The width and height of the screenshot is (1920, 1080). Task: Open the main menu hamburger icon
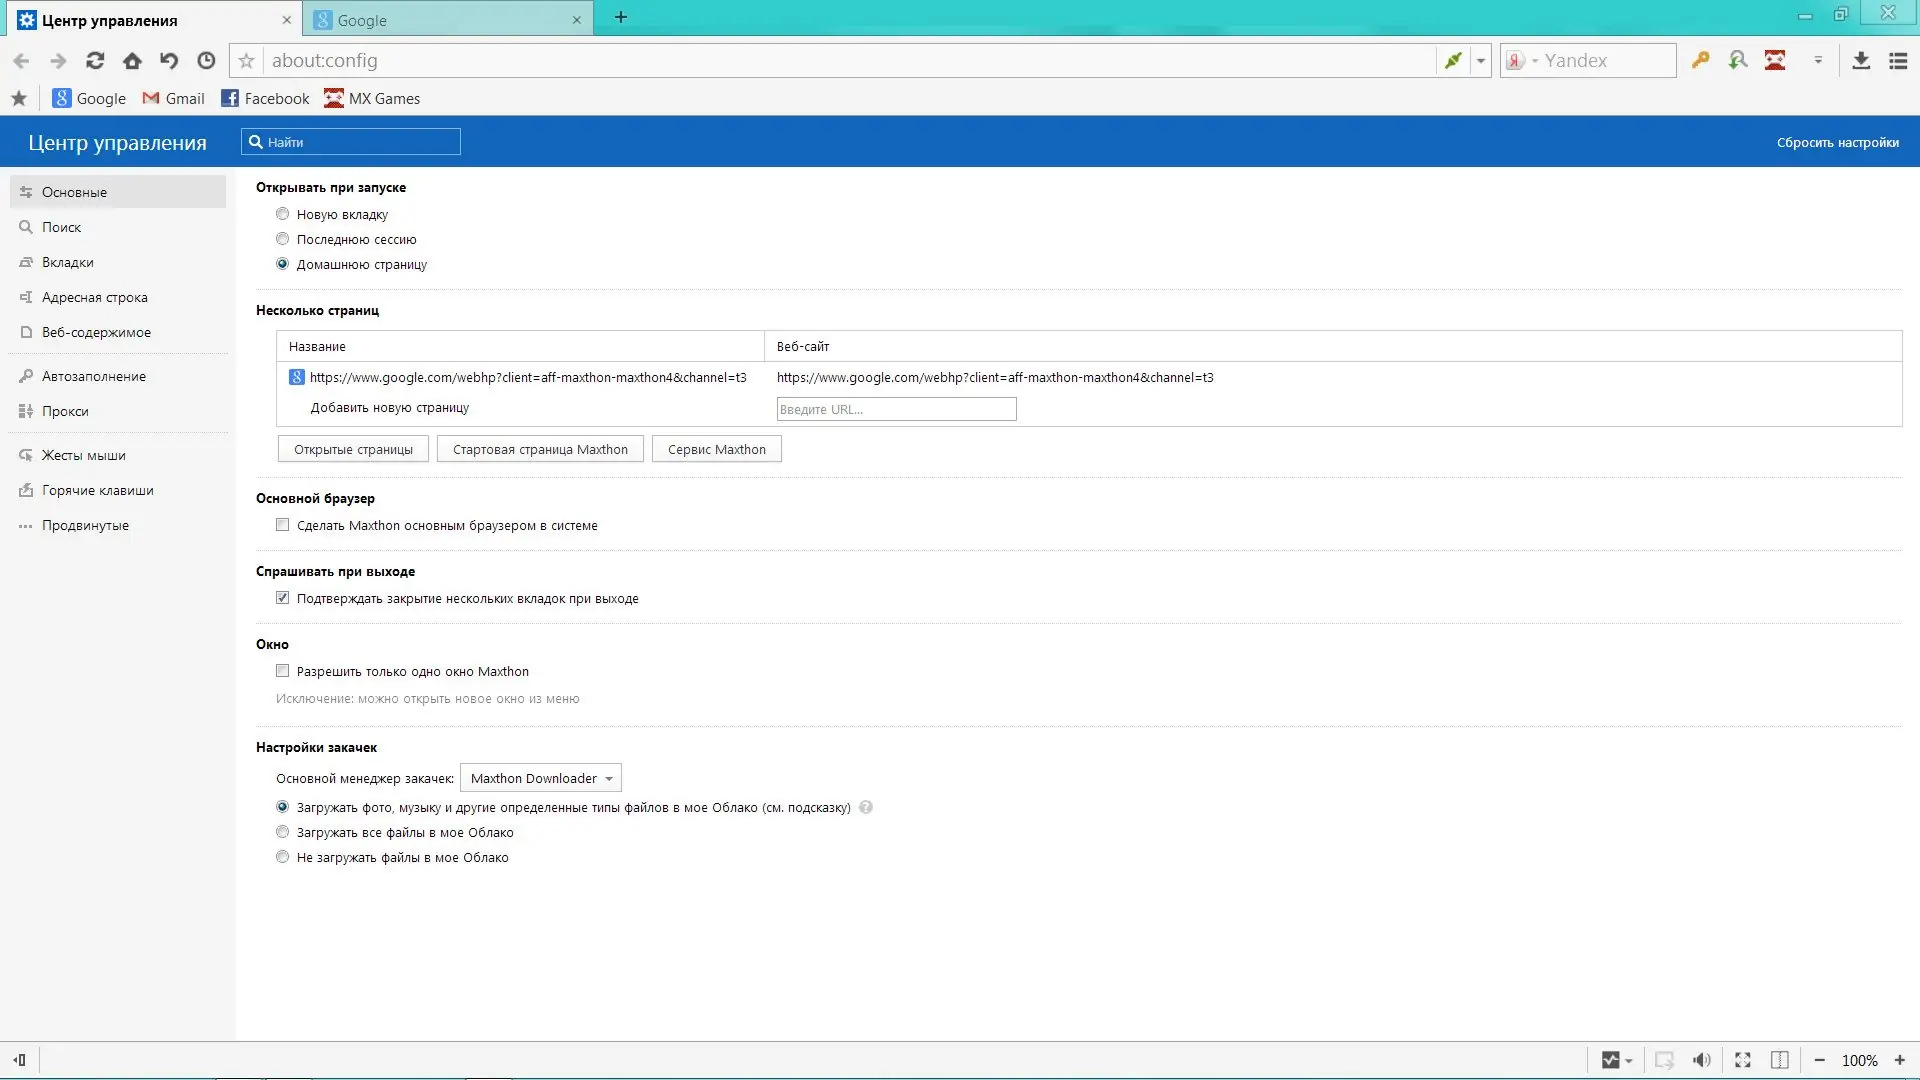point(1898,61)
